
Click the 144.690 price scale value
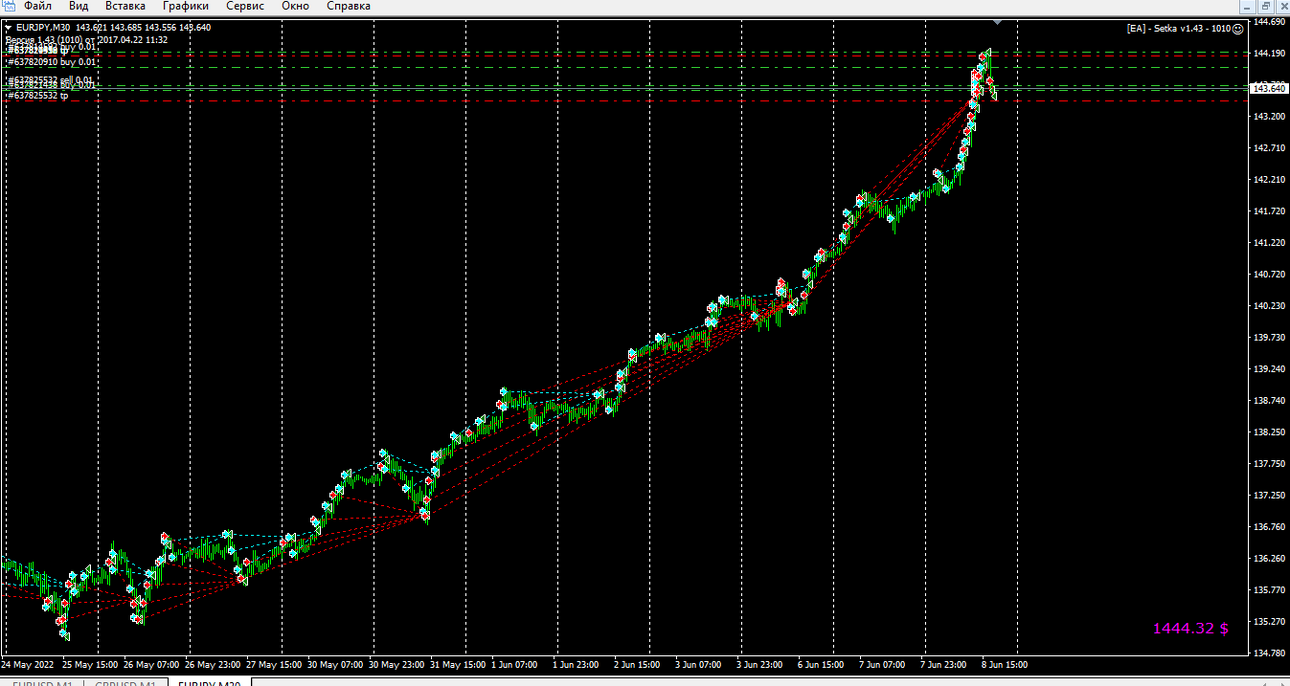click(1268, 21)
